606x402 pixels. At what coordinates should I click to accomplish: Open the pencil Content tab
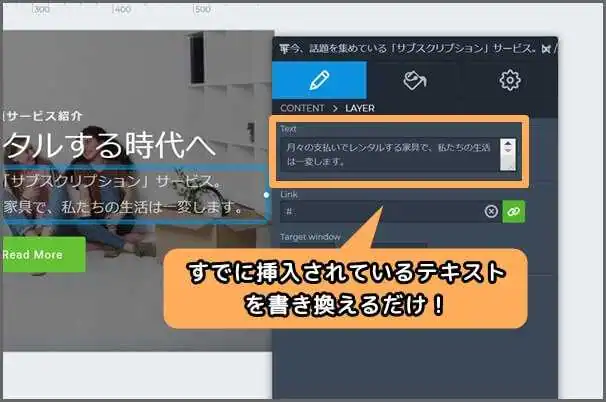pos(319,80)
